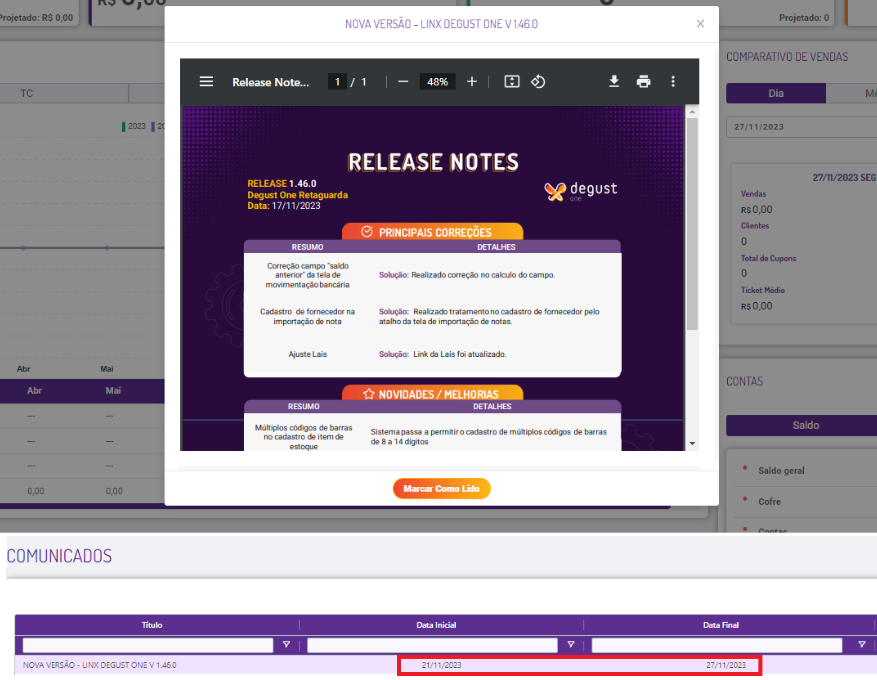Open Data Inicial column filter icon
This screenshot has width=877, height=680.
click(x=570, y=645)
